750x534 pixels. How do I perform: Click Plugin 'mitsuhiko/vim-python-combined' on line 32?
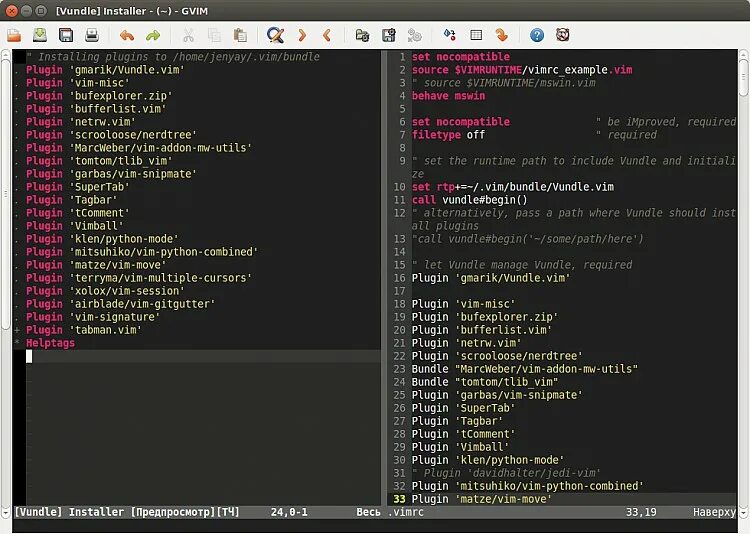[x=528, y=486]
